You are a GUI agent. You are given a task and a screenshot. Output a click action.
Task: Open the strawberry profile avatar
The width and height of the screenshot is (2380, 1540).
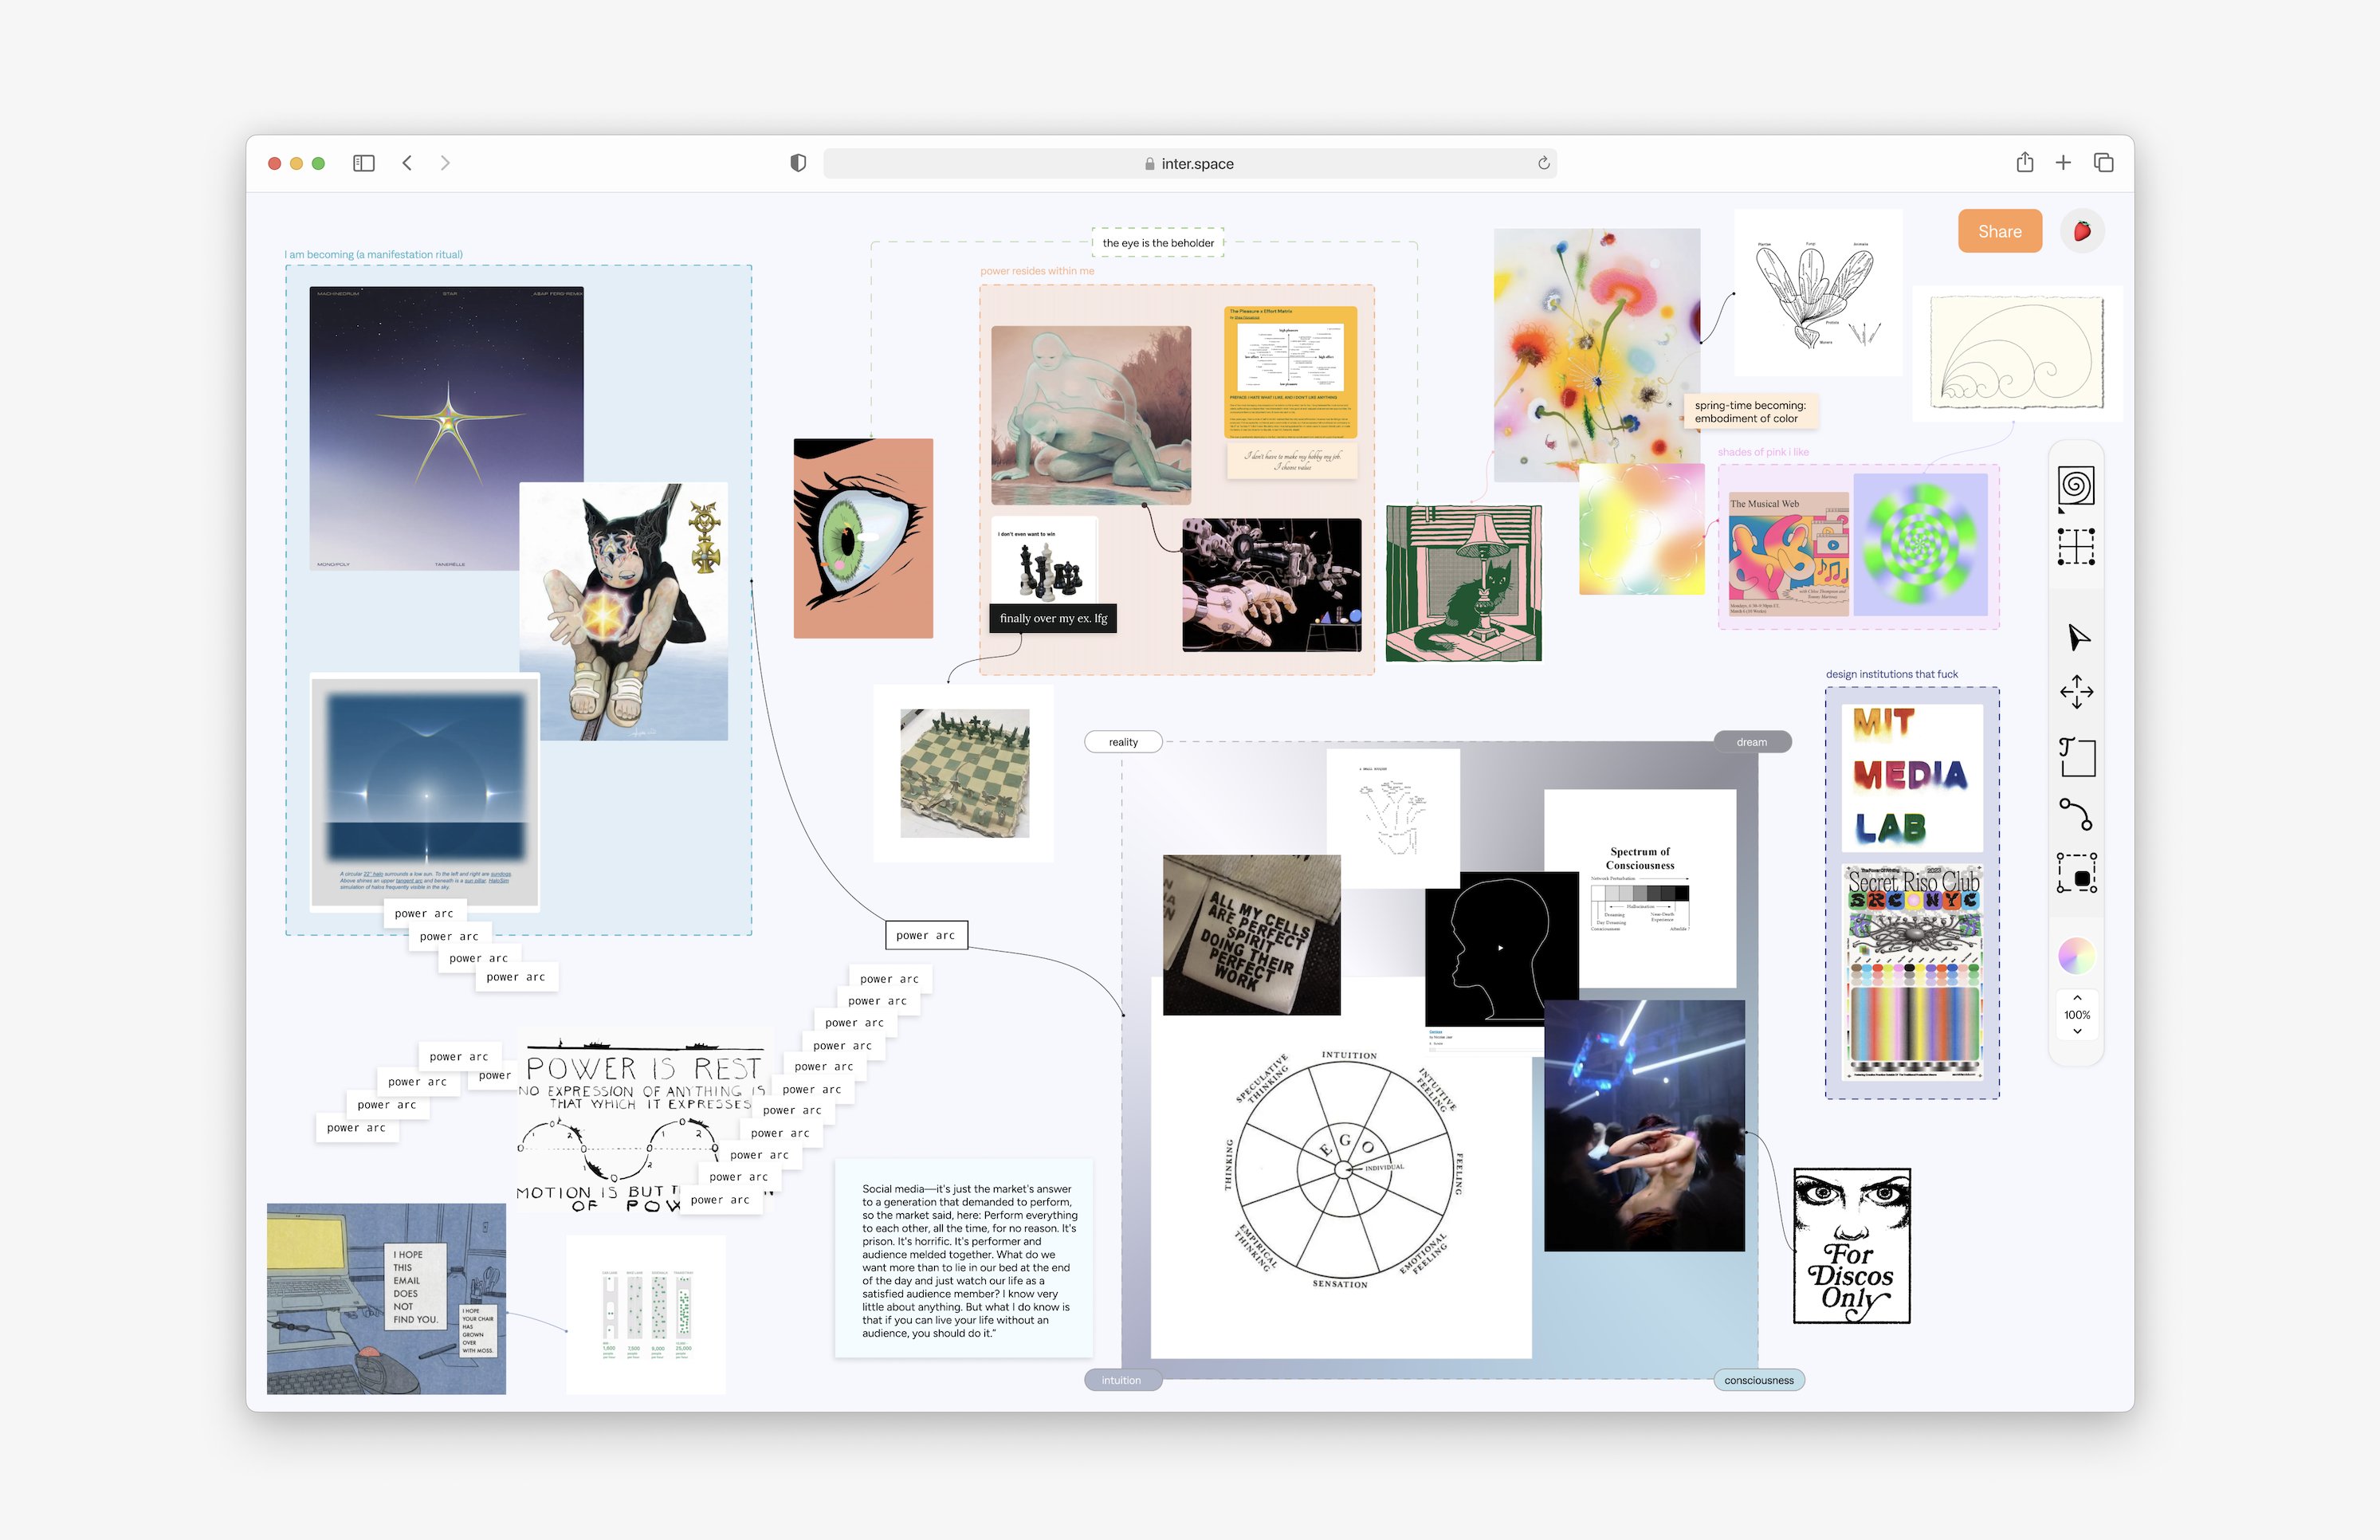click(x=2082, y=231)
